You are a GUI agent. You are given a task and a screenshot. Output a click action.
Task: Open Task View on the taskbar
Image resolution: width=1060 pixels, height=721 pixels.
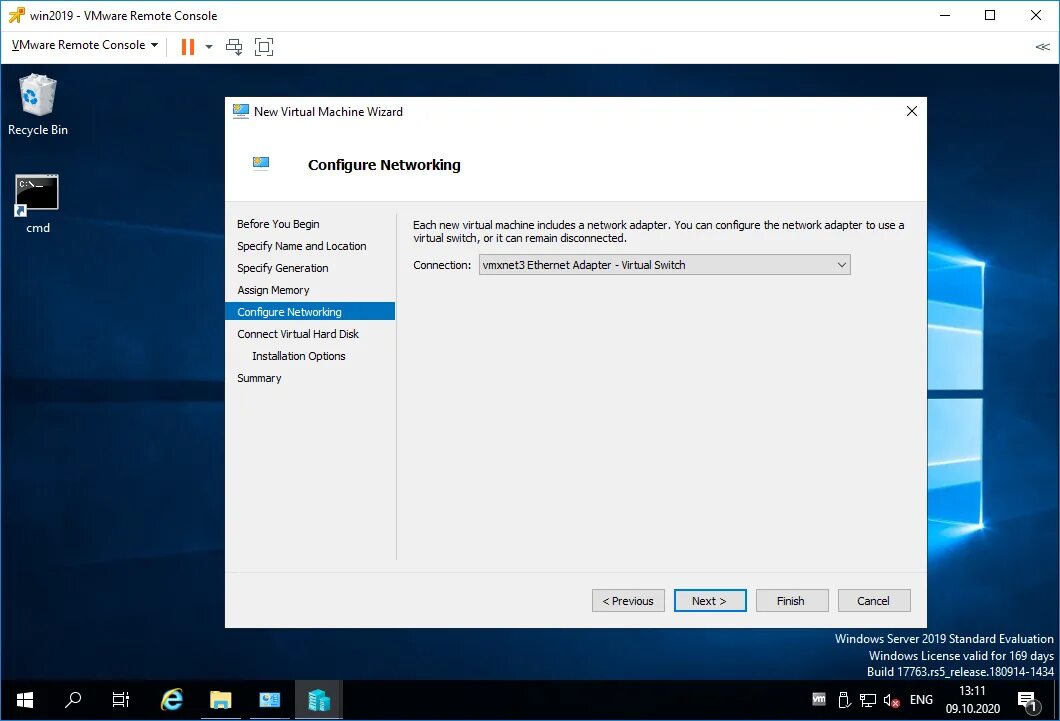pyautogui.click(x=121, y=700)
